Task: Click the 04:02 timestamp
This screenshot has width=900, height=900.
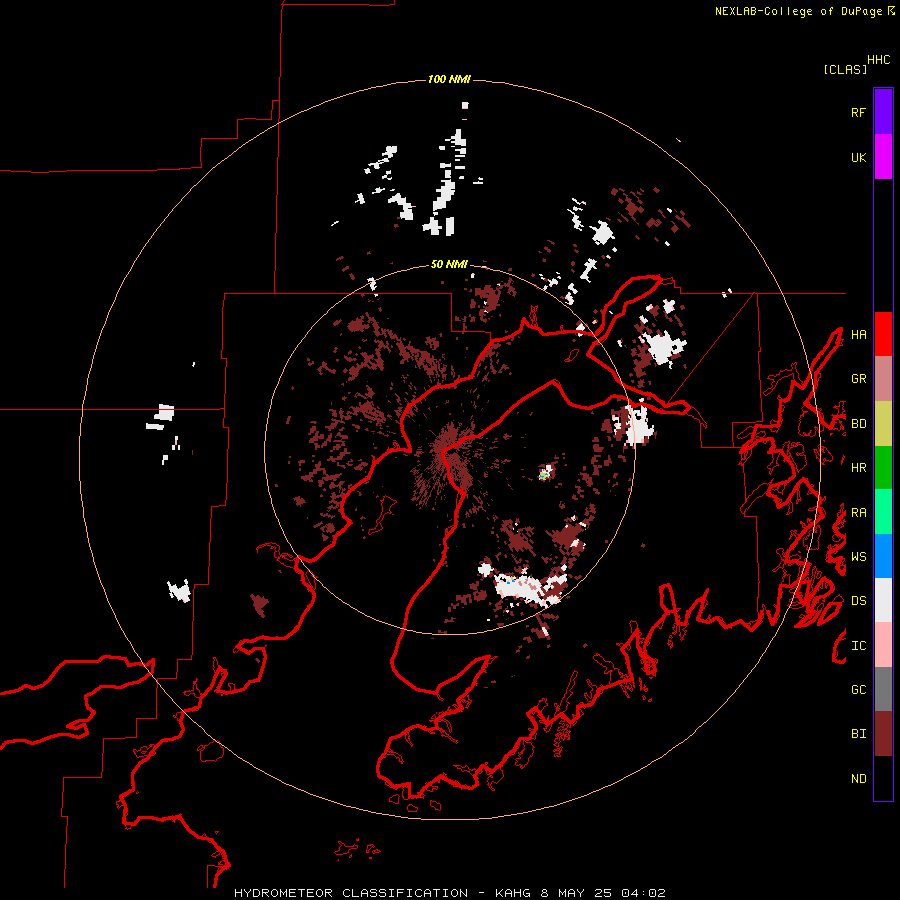Action: [x=643, y=893]
